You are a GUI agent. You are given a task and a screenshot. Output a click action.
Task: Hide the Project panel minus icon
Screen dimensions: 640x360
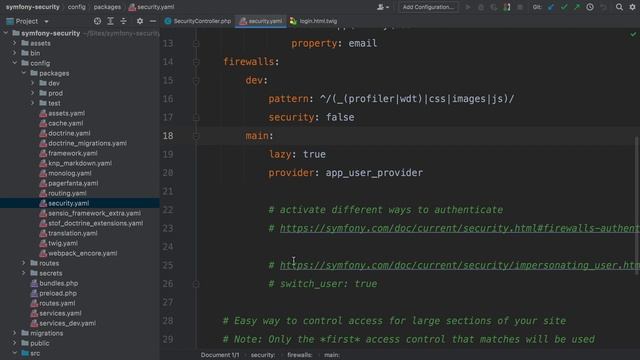[153, 21]
